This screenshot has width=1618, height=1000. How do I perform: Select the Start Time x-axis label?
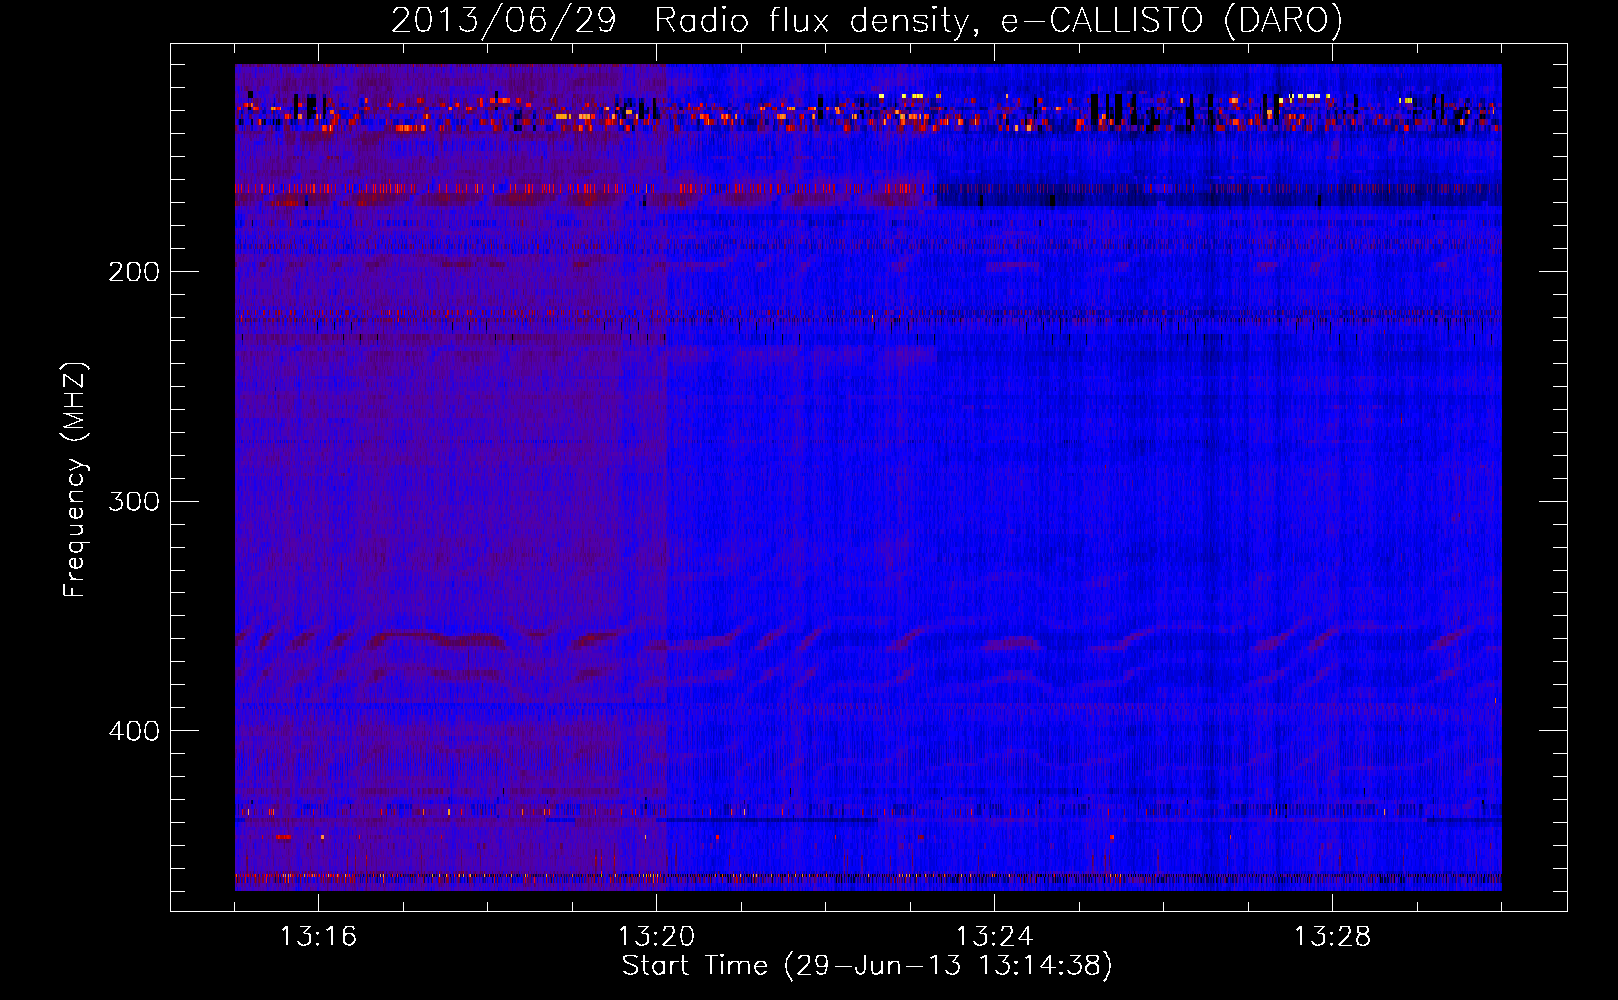point(867,966)
